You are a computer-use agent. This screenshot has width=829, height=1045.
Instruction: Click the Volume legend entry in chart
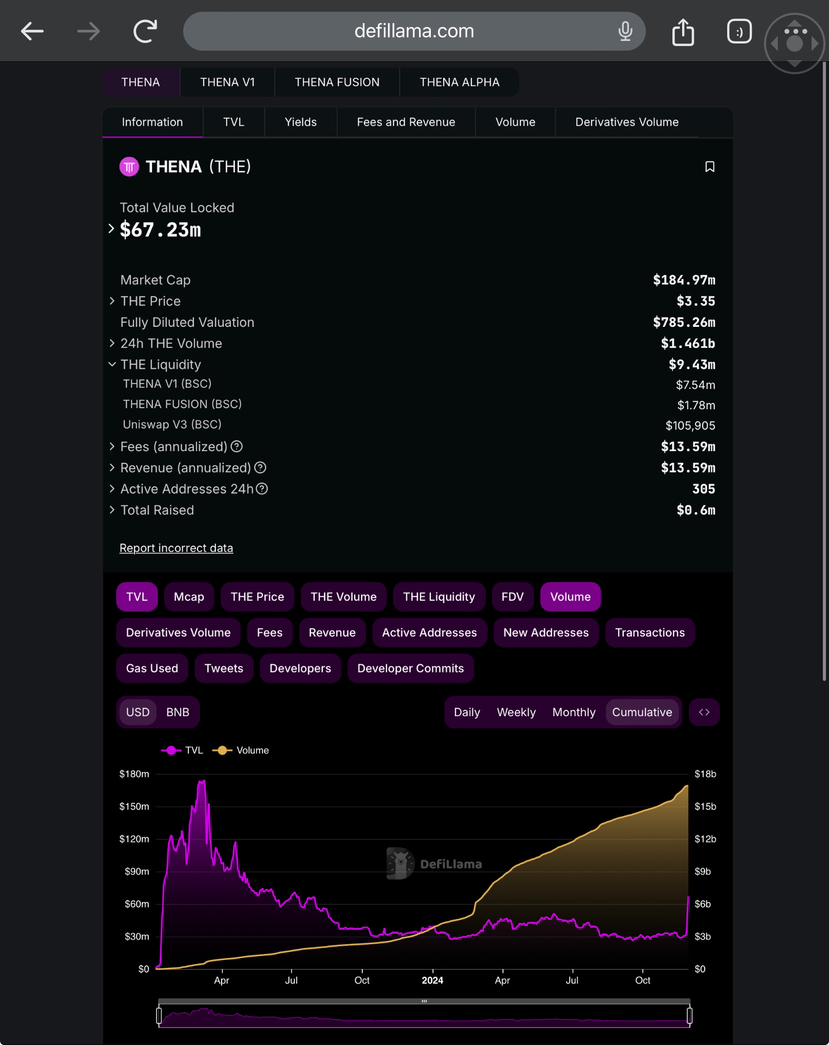pyautogui.click(x=241, y=750)
